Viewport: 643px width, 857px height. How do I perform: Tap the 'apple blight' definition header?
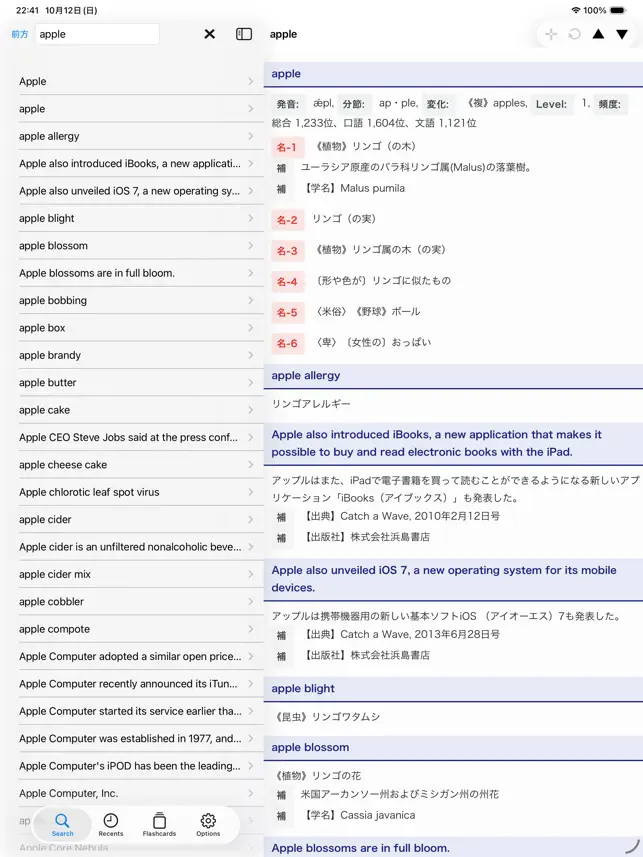453,689
